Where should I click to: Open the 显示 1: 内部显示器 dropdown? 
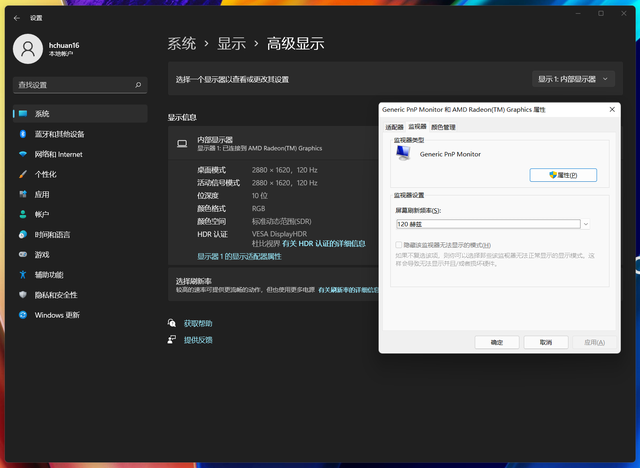pyautogui.click(x=573, y=79)
